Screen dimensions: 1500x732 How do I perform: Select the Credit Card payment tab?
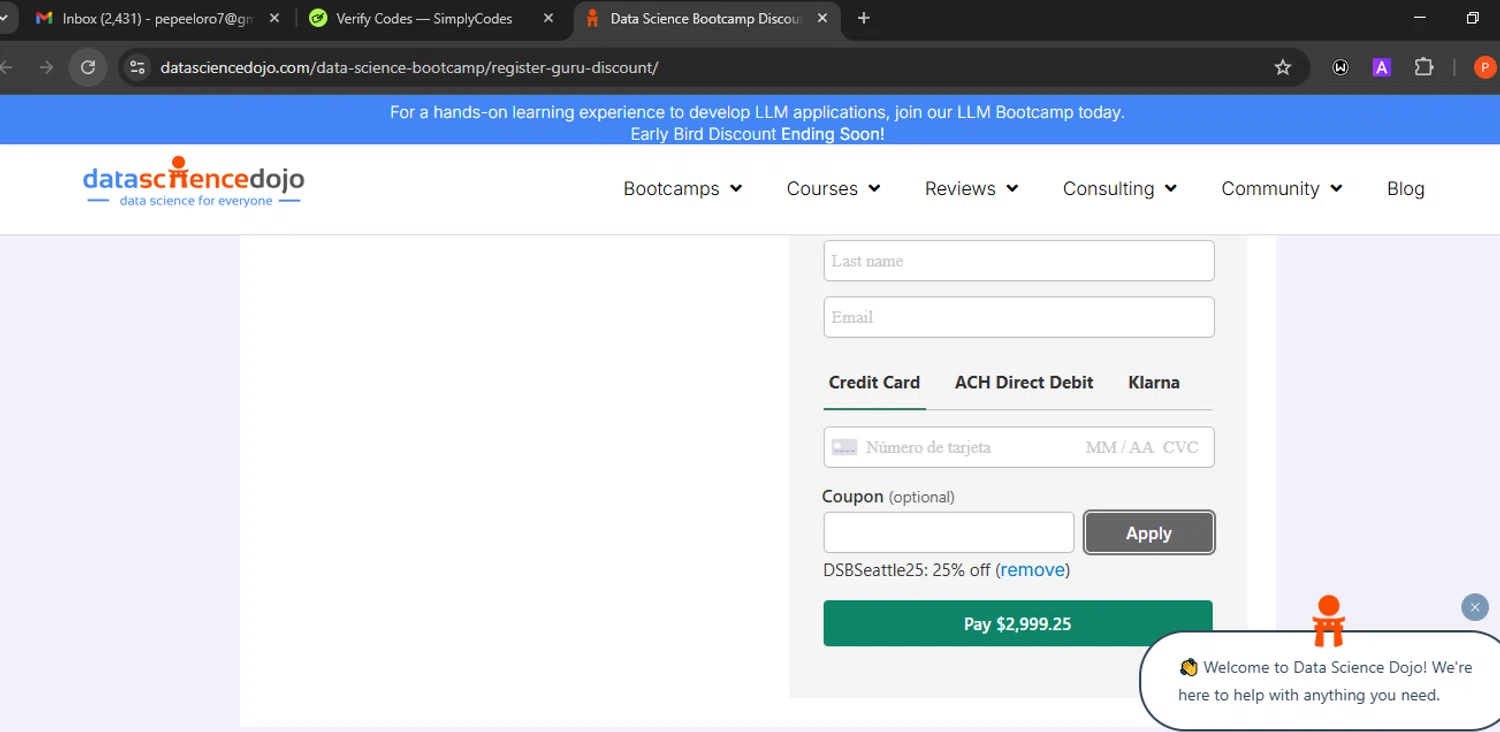874,382
